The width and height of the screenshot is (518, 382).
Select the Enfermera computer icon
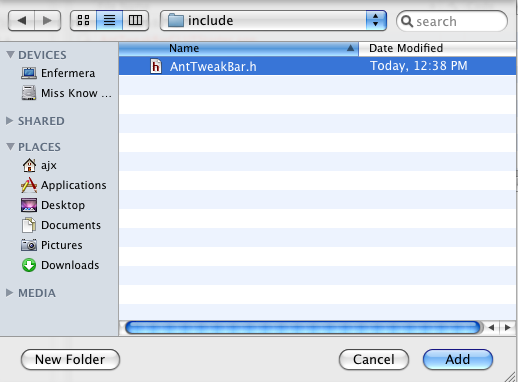coord(29,73)
